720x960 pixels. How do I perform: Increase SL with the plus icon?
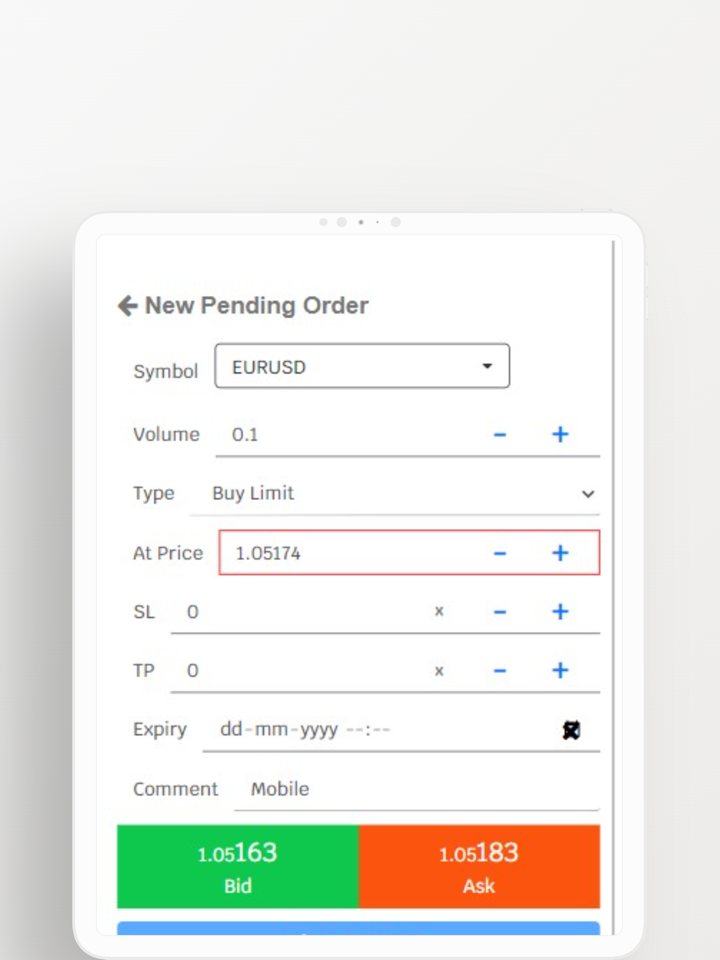pyautogui.click(x=560, y=611)
